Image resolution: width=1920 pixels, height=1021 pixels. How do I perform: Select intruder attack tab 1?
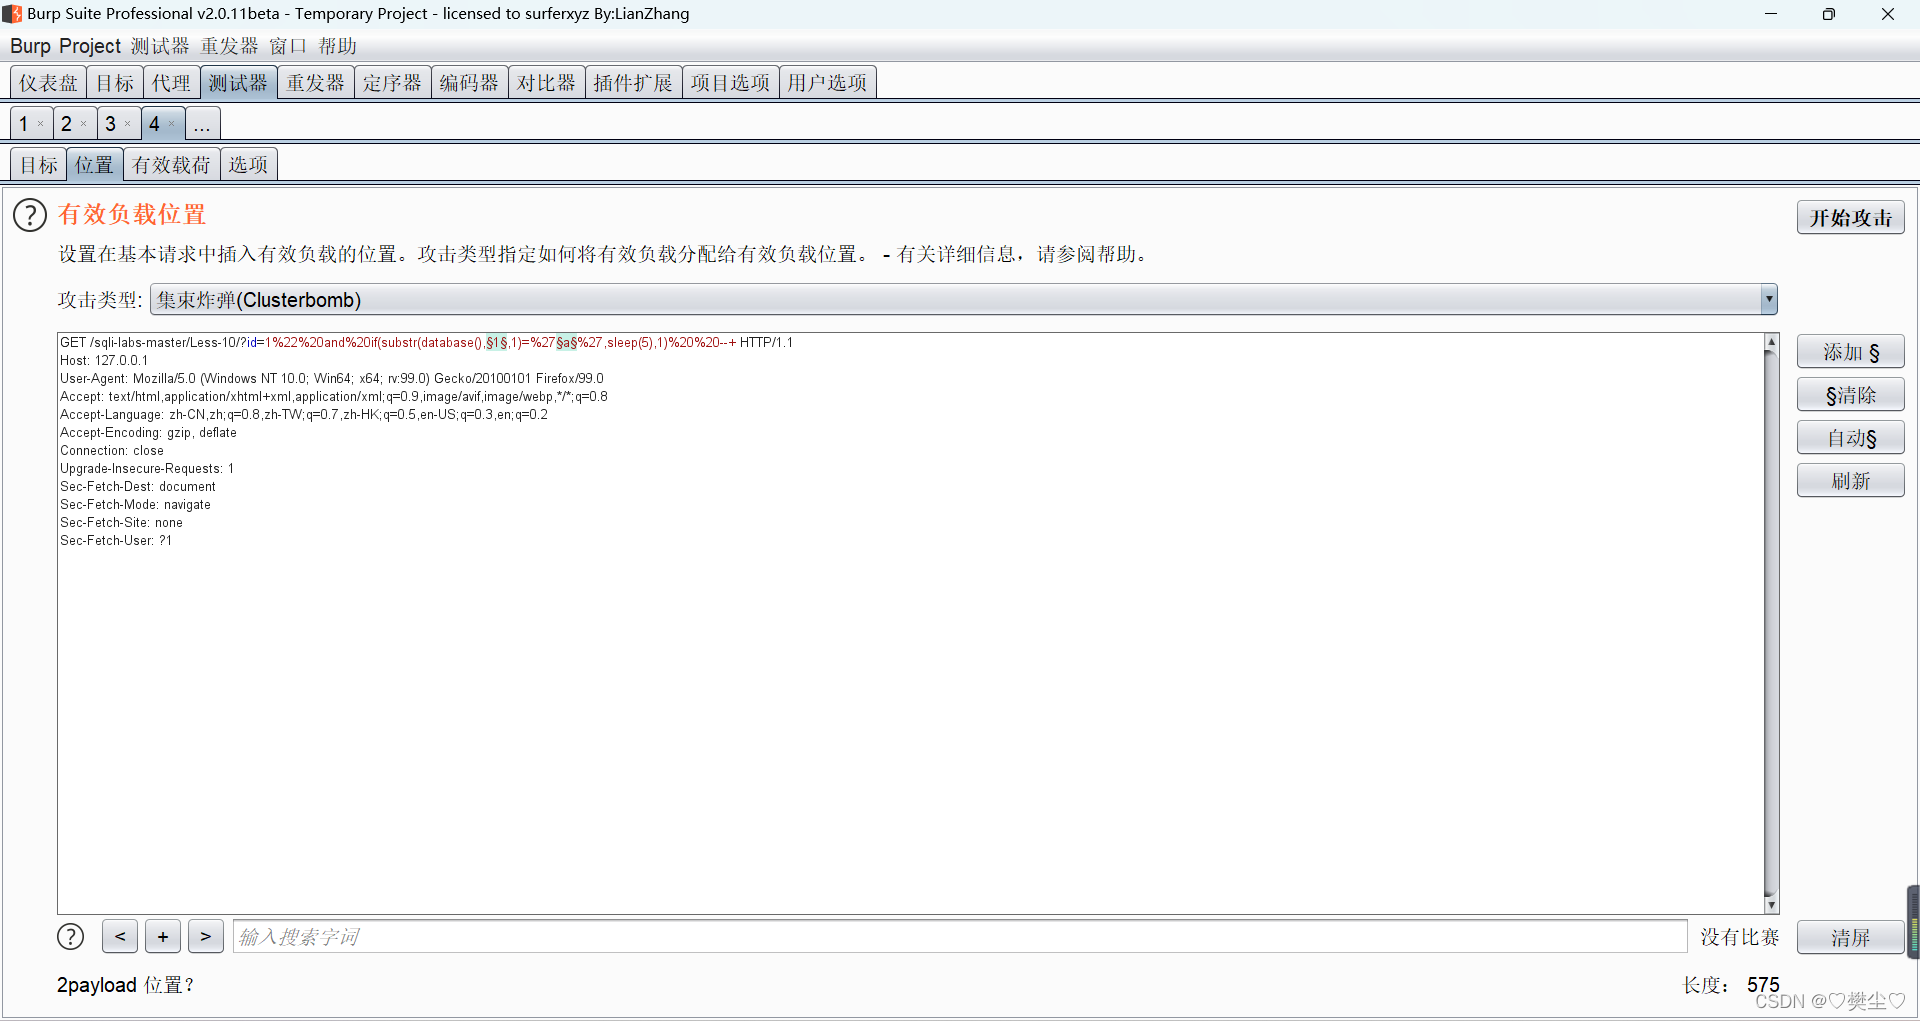[24, 124]
